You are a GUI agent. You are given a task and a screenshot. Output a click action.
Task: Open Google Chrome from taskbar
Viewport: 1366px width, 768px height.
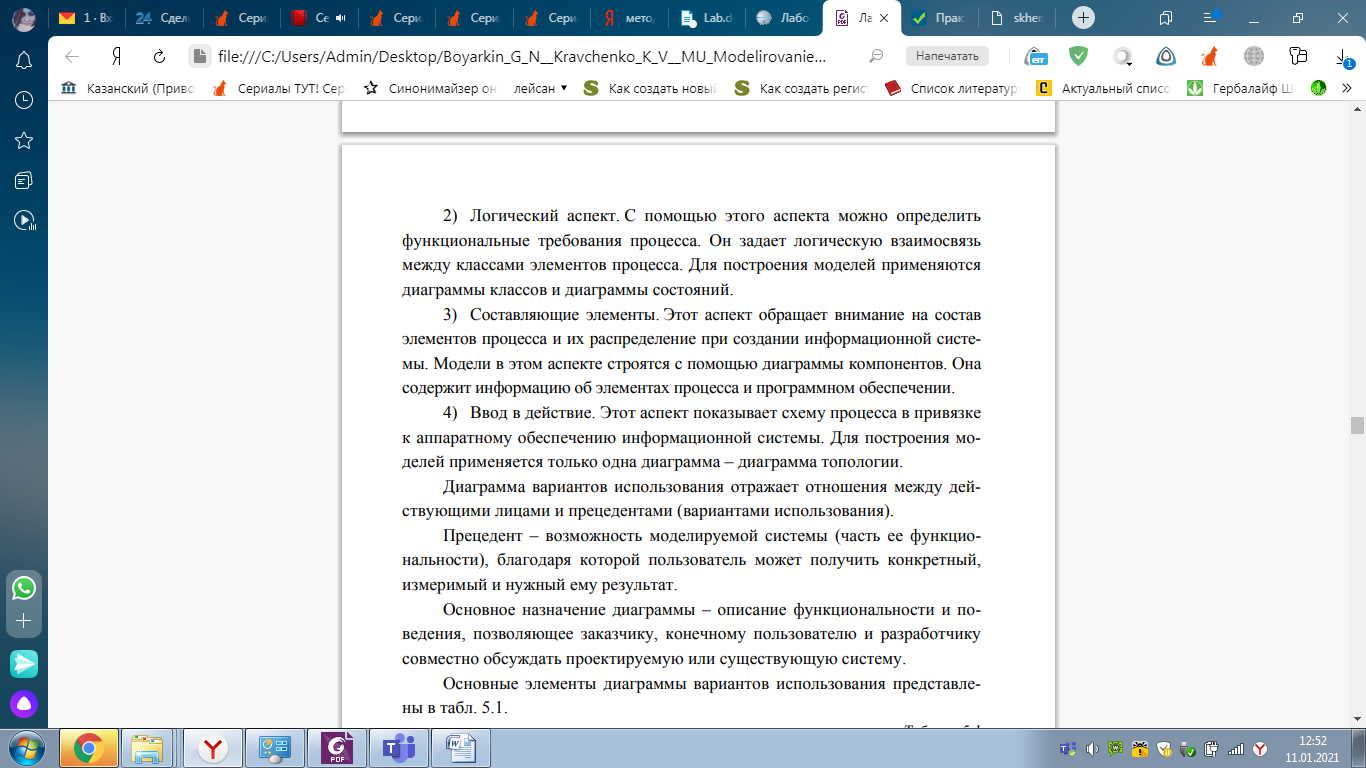[x=89, y=747]
